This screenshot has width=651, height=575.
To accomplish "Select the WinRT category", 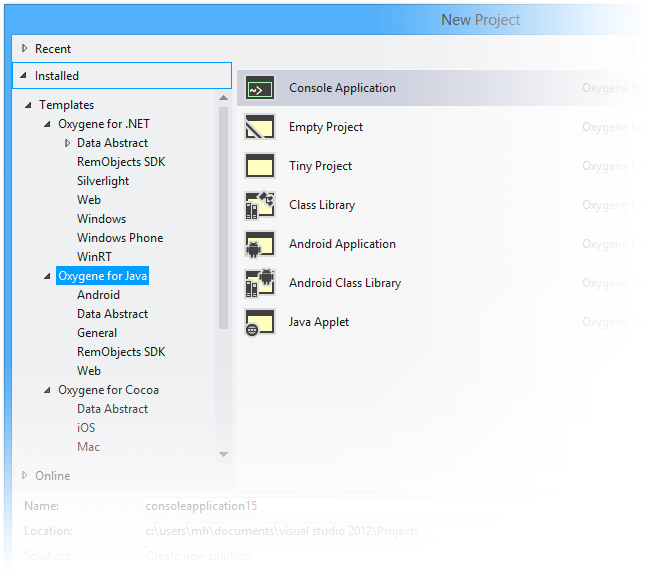I will 94,257.
